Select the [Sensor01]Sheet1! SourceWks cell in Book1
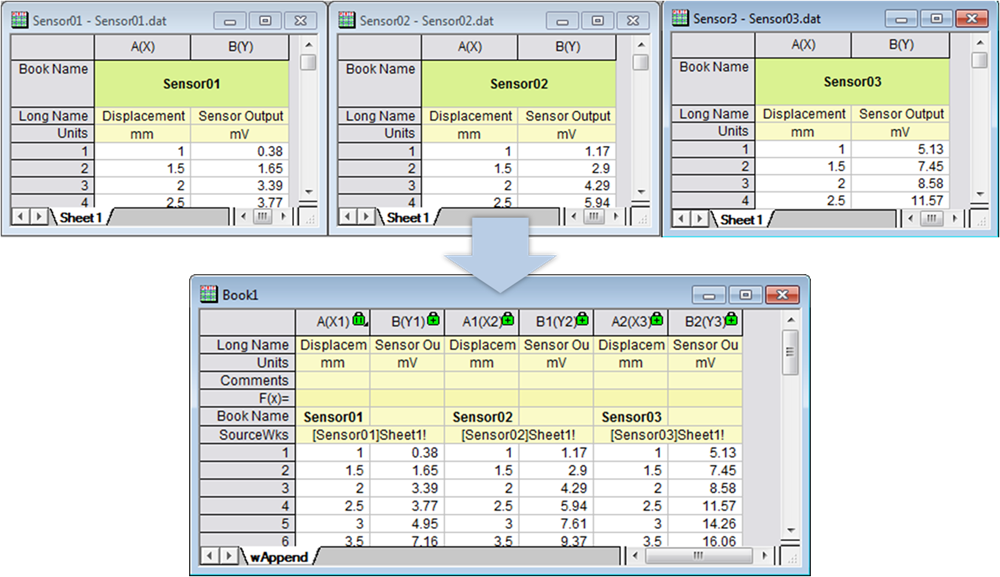The height and width of the screenshot is (577, 1000). [370, 435]
